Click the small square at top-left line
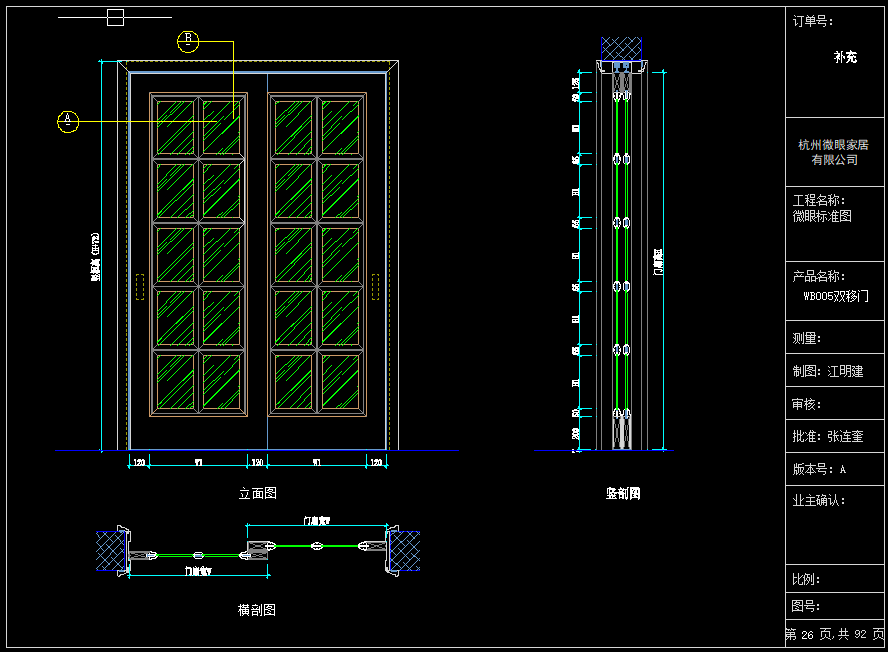The width and height of the screenshot is (888, 652). [115, 17]
